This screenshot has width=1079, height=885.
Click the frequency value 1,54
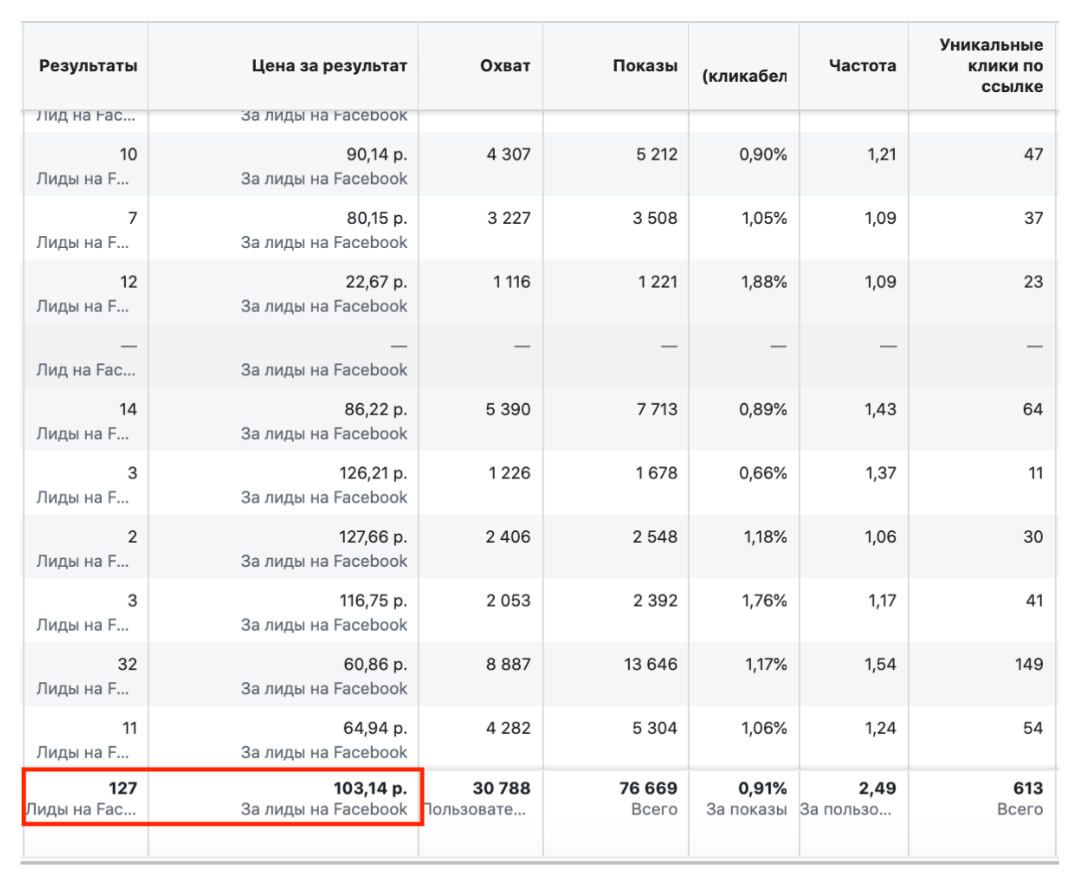880,665
